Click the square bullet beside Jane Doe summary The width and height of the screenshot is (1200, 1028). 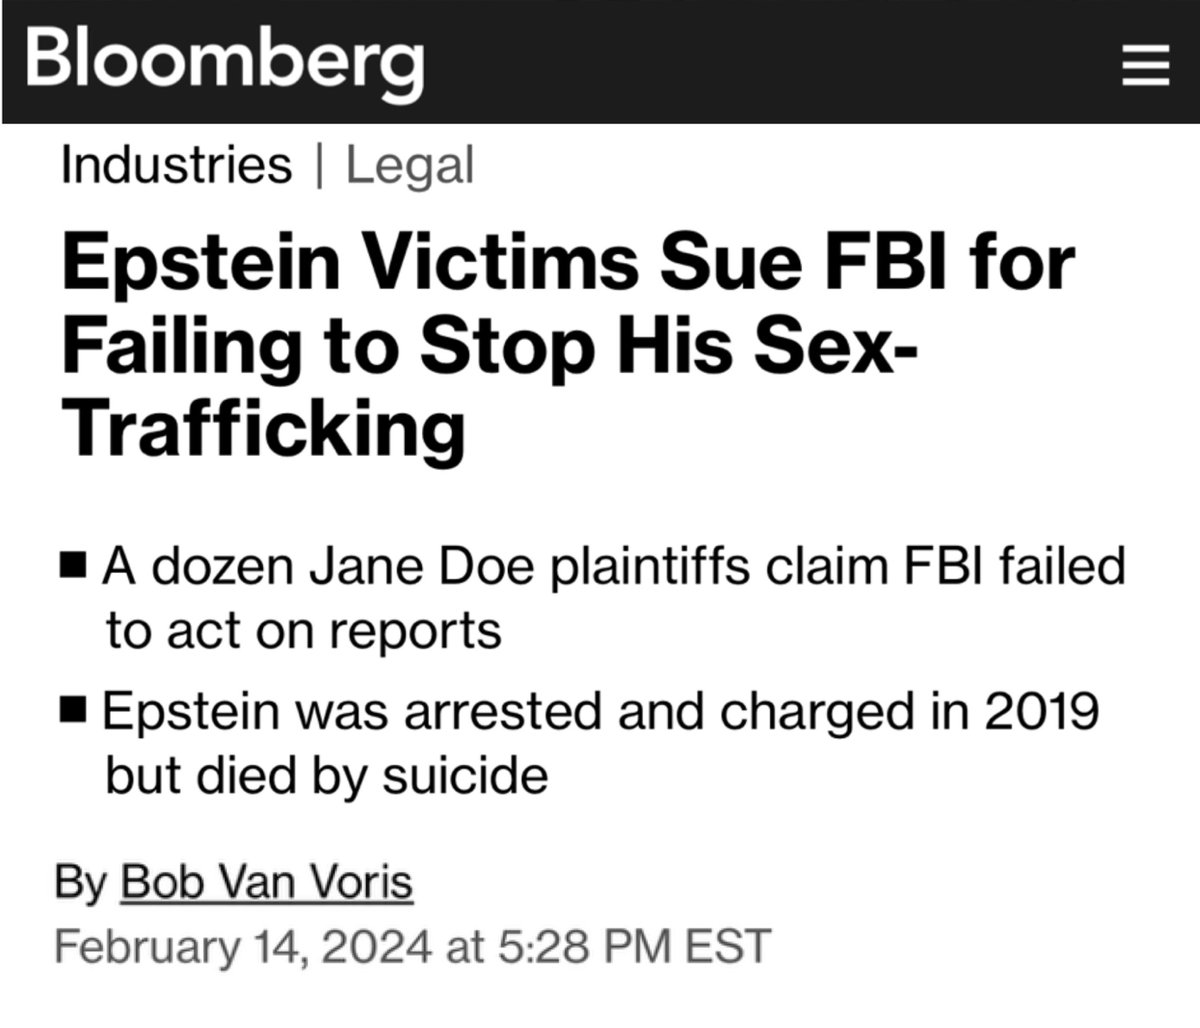coord(73,566)
